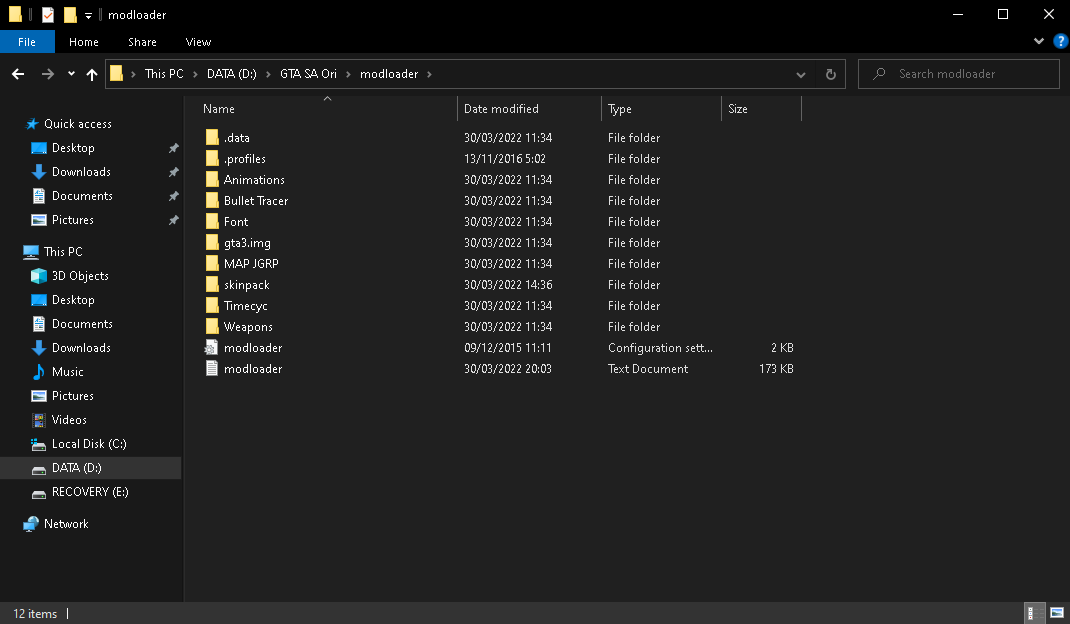Open Local Disk (C:) drive

tap(89, 444)
